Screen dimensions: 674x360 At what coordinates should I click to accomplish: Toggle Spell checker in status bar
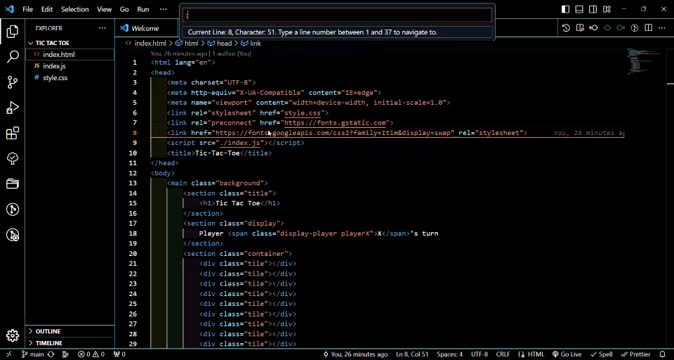click(x=601, y=354)
